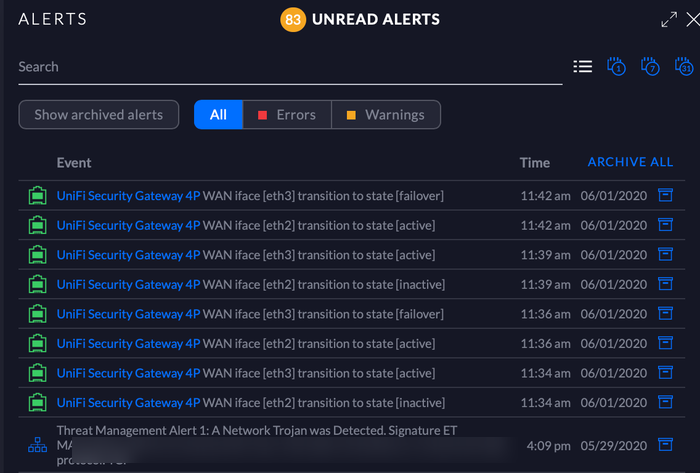Archive the 11:42 am eth3 failover alert
700x473 pixels.
(x=665, y=195)
